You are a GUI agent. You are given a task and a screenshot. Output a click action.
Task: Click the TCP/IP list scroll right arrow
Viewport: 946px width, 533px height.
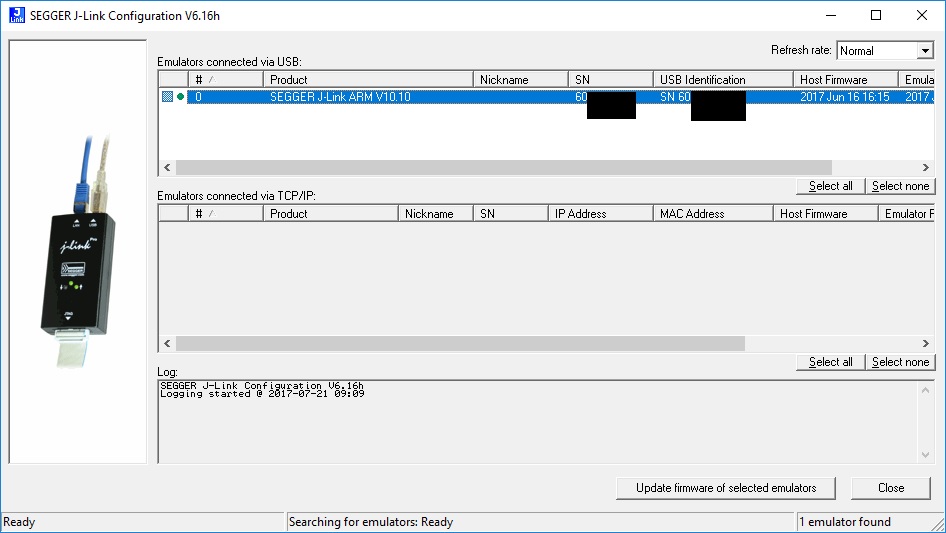(x=925, y=343)
